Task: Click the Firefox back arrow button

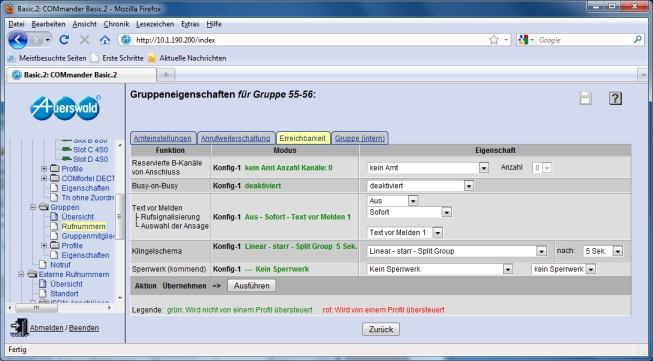Action: [17, 40]
